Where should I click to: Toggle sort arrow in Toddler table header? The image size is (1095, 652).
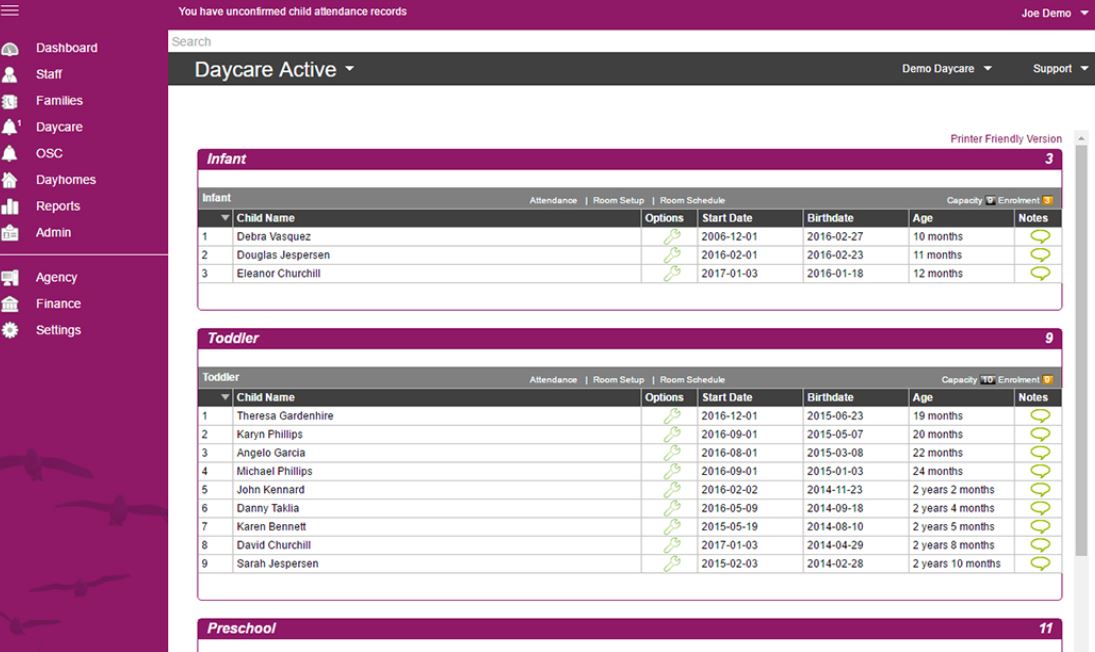(225, 397)
